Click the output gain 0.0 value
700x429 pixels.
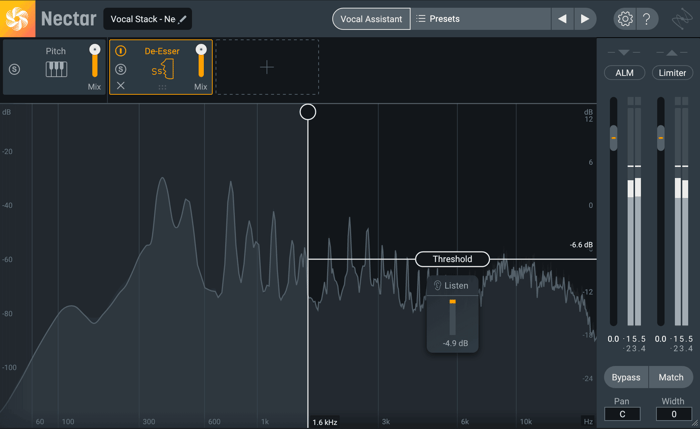pyautogui.click(x=661, y=339)
